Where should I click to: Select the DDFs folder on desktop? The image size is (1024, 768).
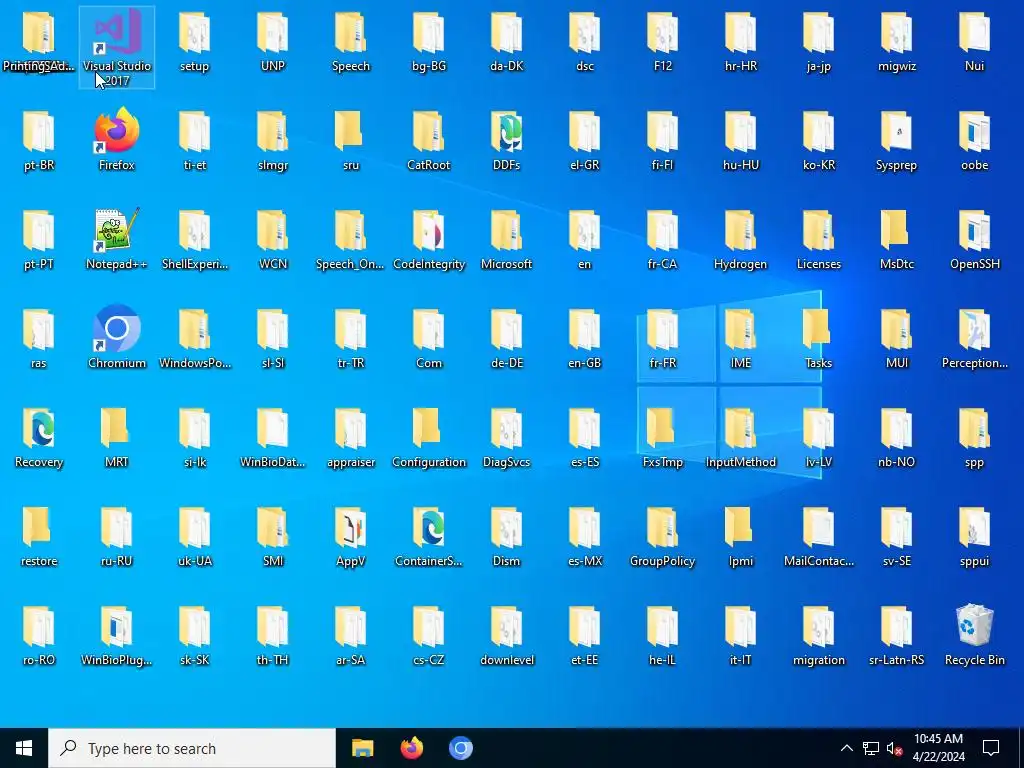click(507, 140)
